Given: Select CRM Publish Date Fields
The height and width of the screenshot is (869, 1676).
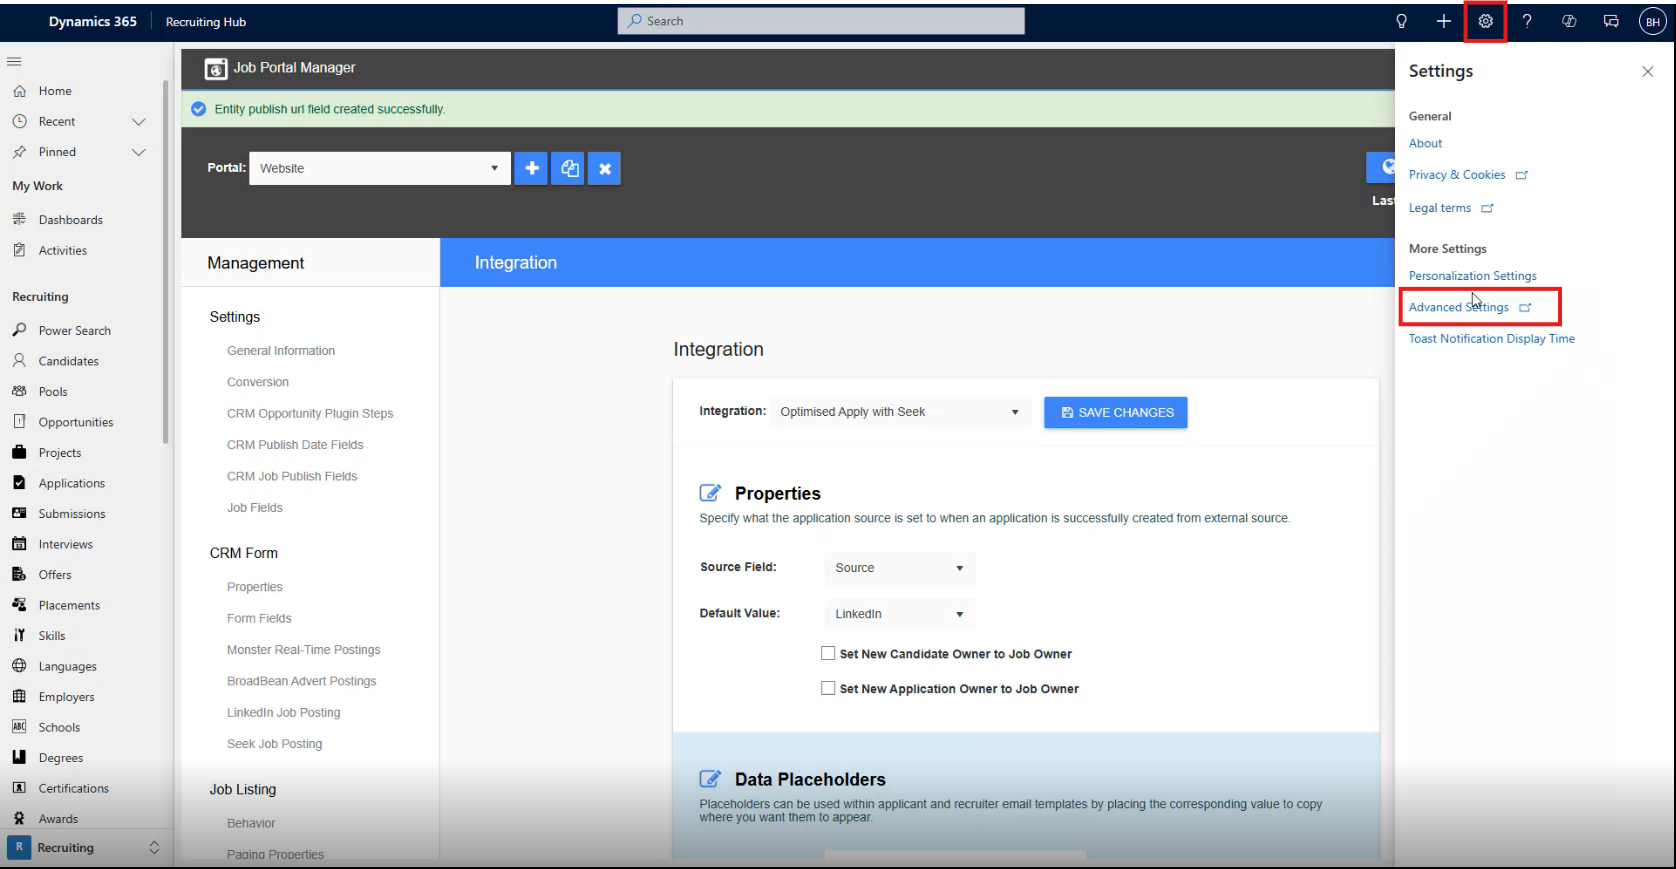Looking at the screenshot, I should (295, 445).
